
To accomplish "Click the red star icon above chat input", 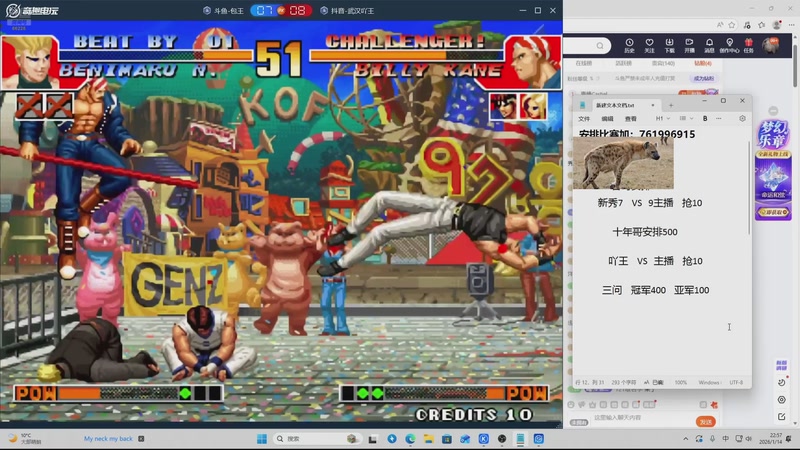I will click(714, 405).
